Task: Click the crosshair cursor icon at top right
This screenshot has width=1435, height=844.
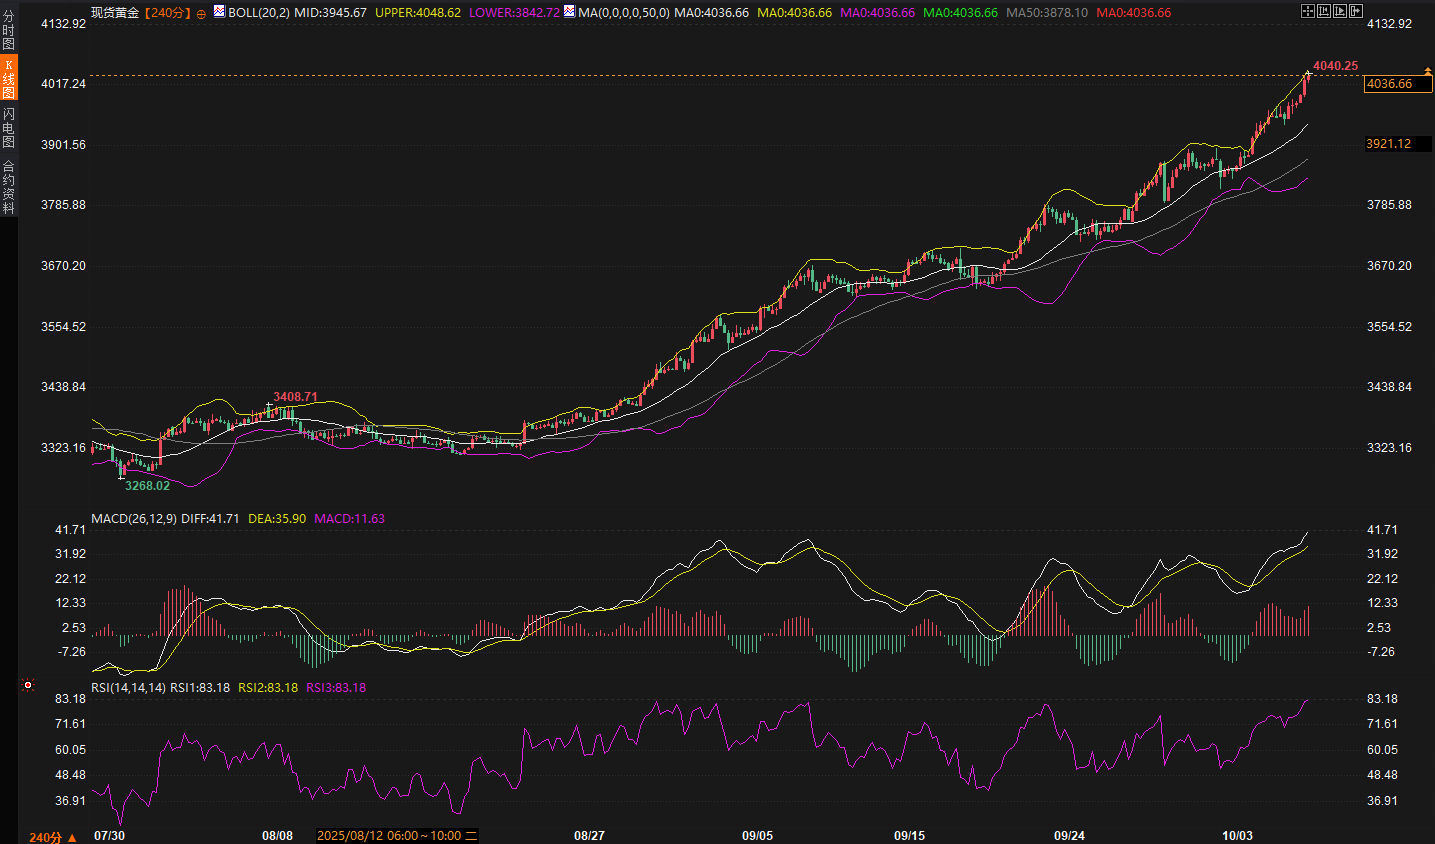Action: [1308, 11]
